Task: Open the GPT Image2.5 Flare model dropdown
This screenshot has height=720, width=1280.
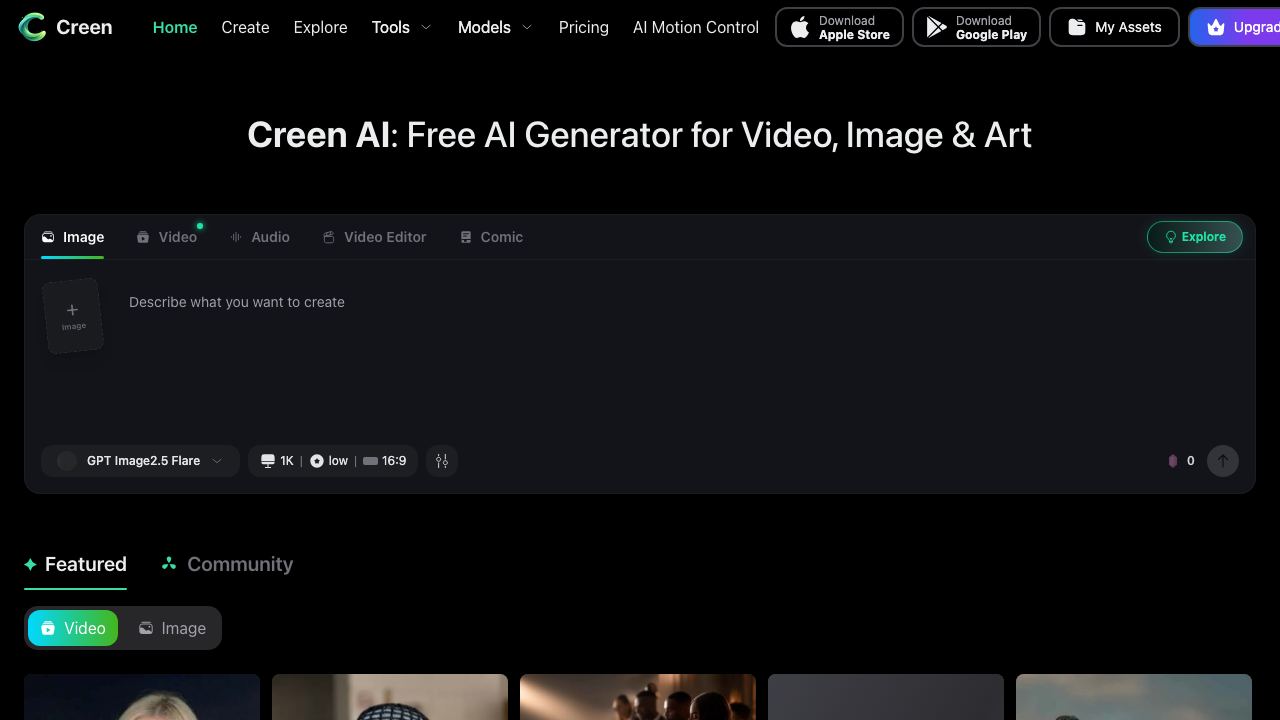Action: pyautogui.click(x=140, y=461)
